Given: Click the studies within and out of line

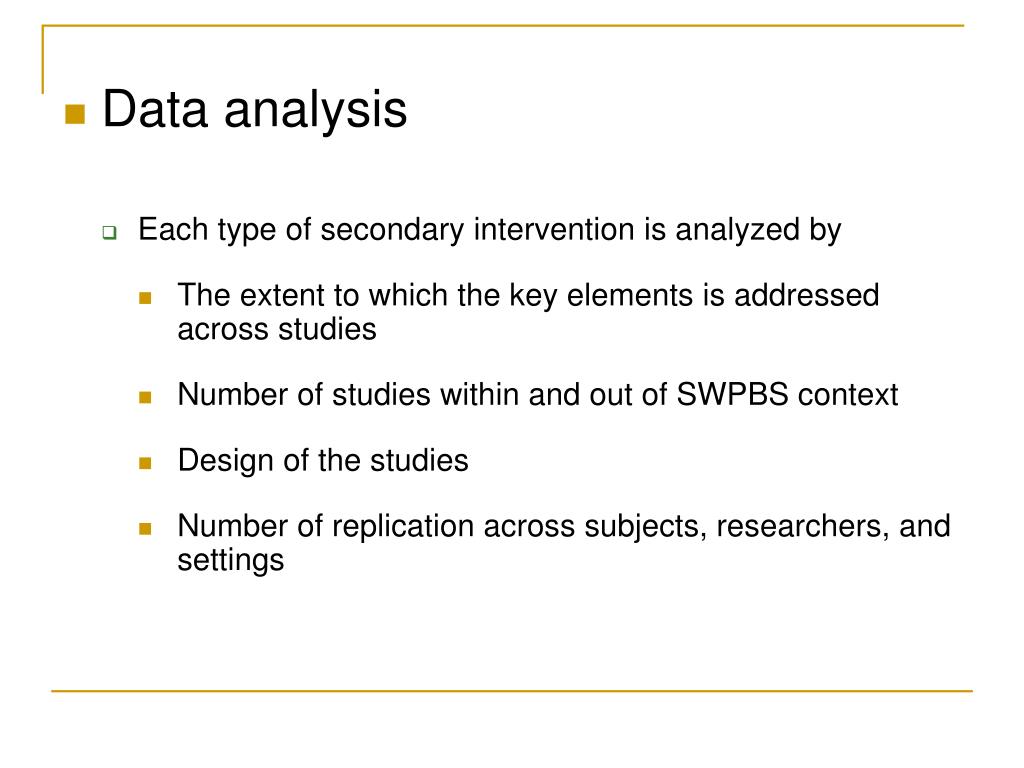Looking at the screenshot, I should tap(537, 395).
